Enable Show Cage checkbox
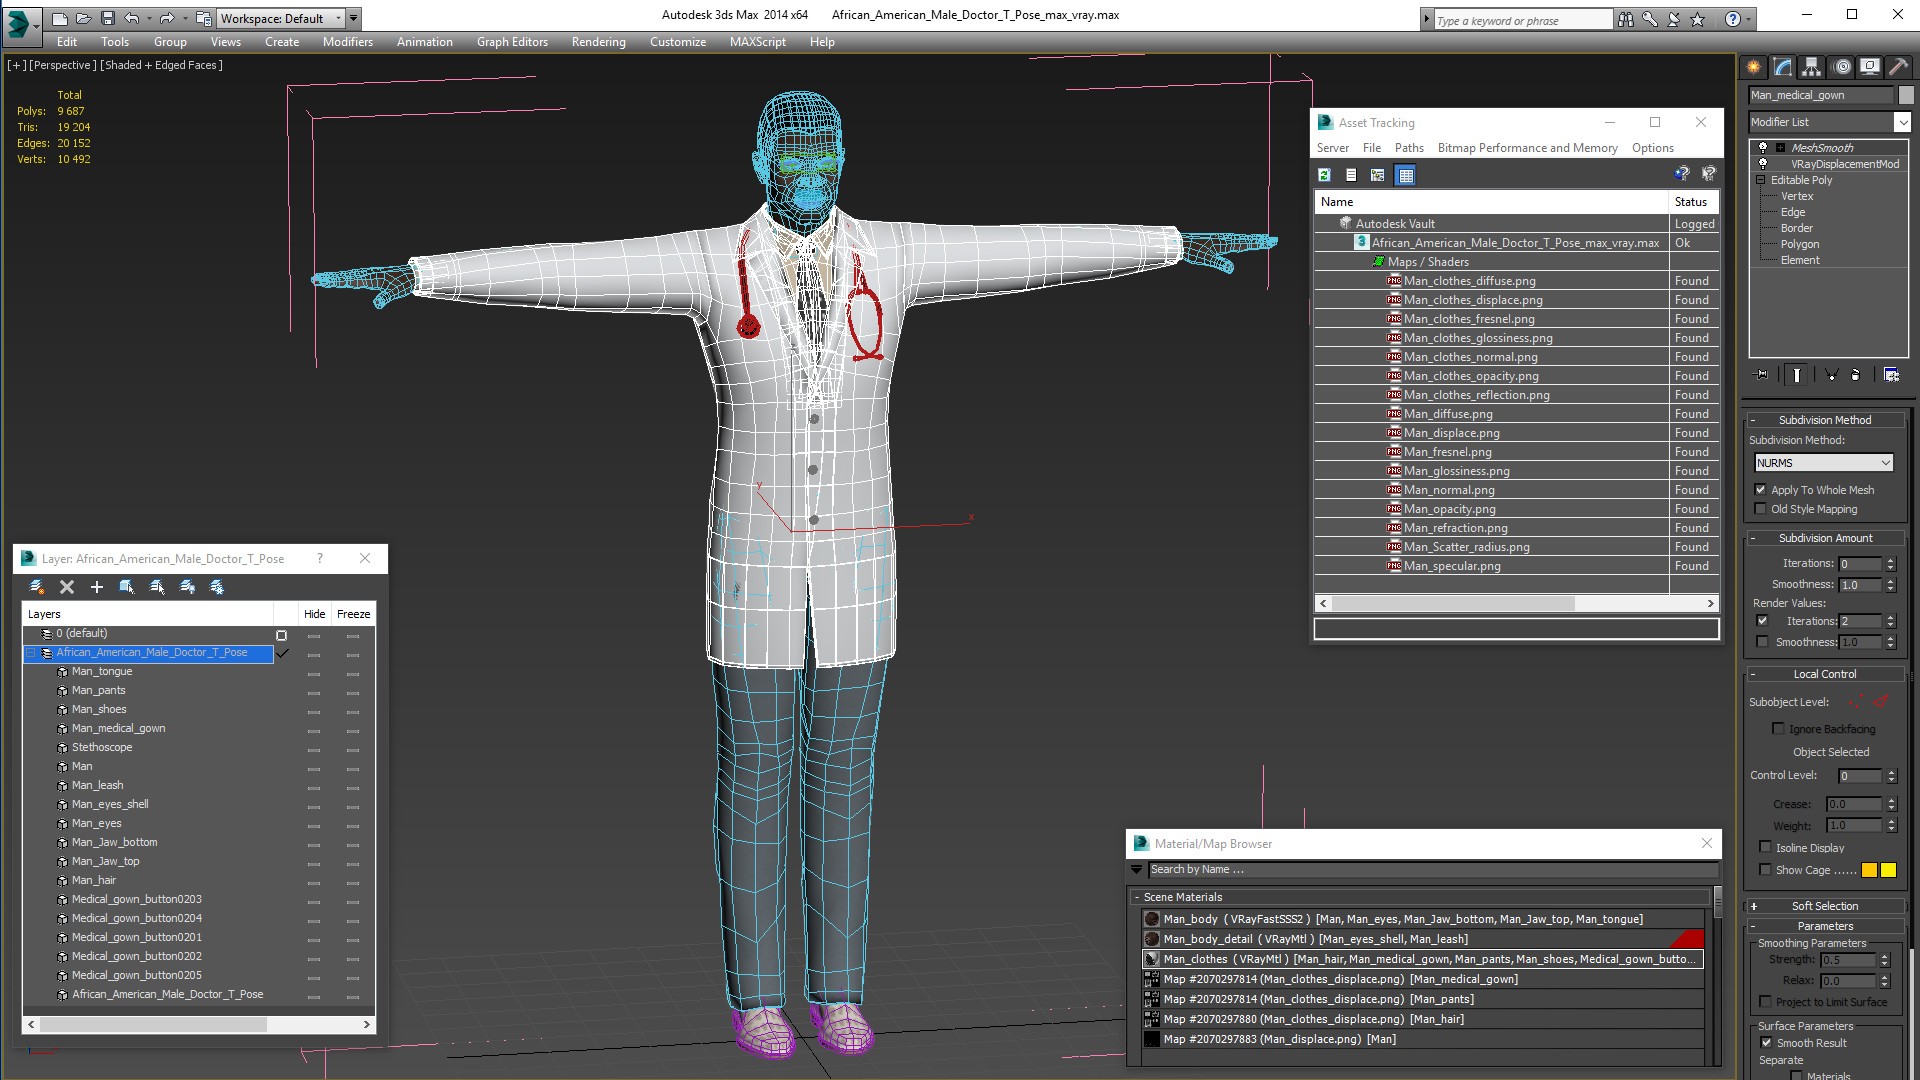This screenshot has width=1920, height=1080. 1765,870
